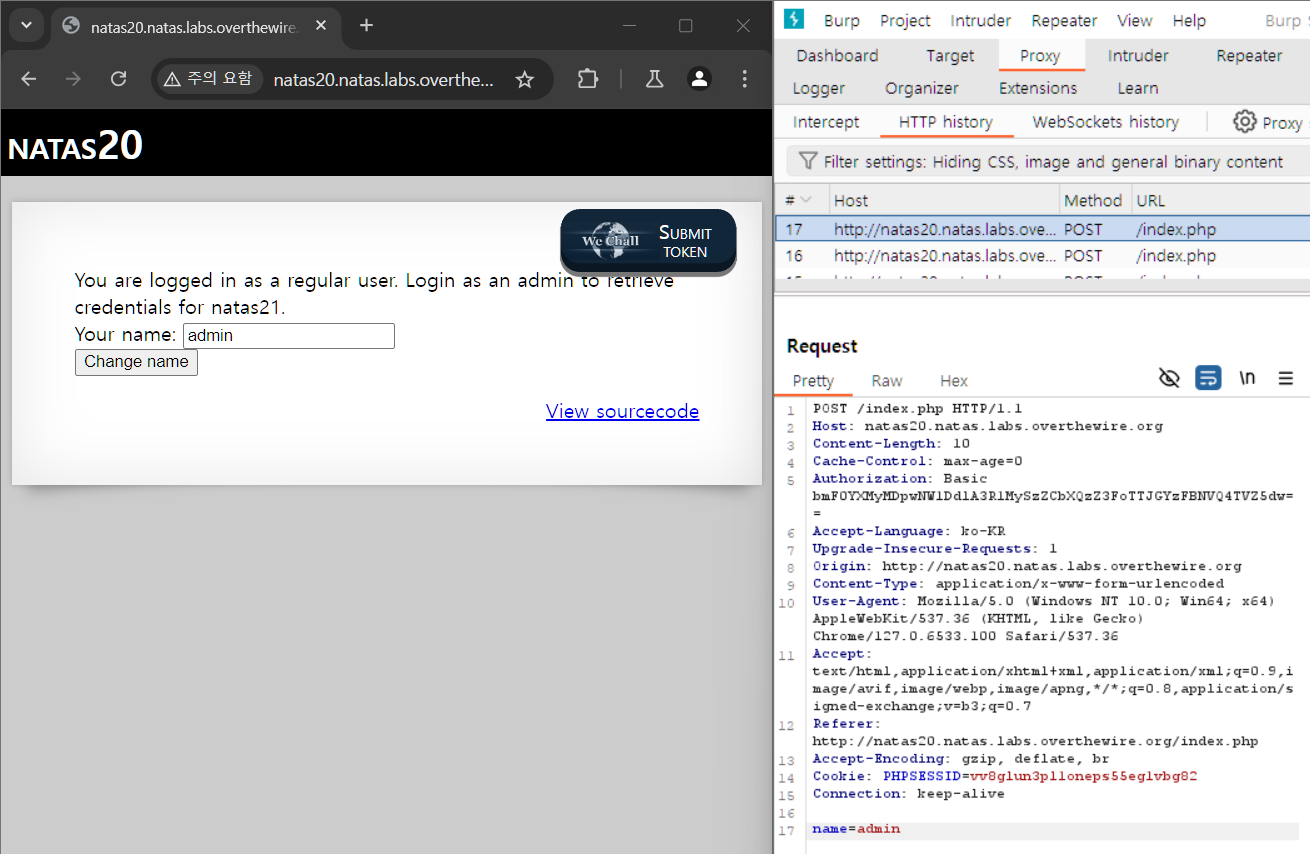Open the Request panel hamburger menu icon
1310x854 pixels.
point(1286,378)
